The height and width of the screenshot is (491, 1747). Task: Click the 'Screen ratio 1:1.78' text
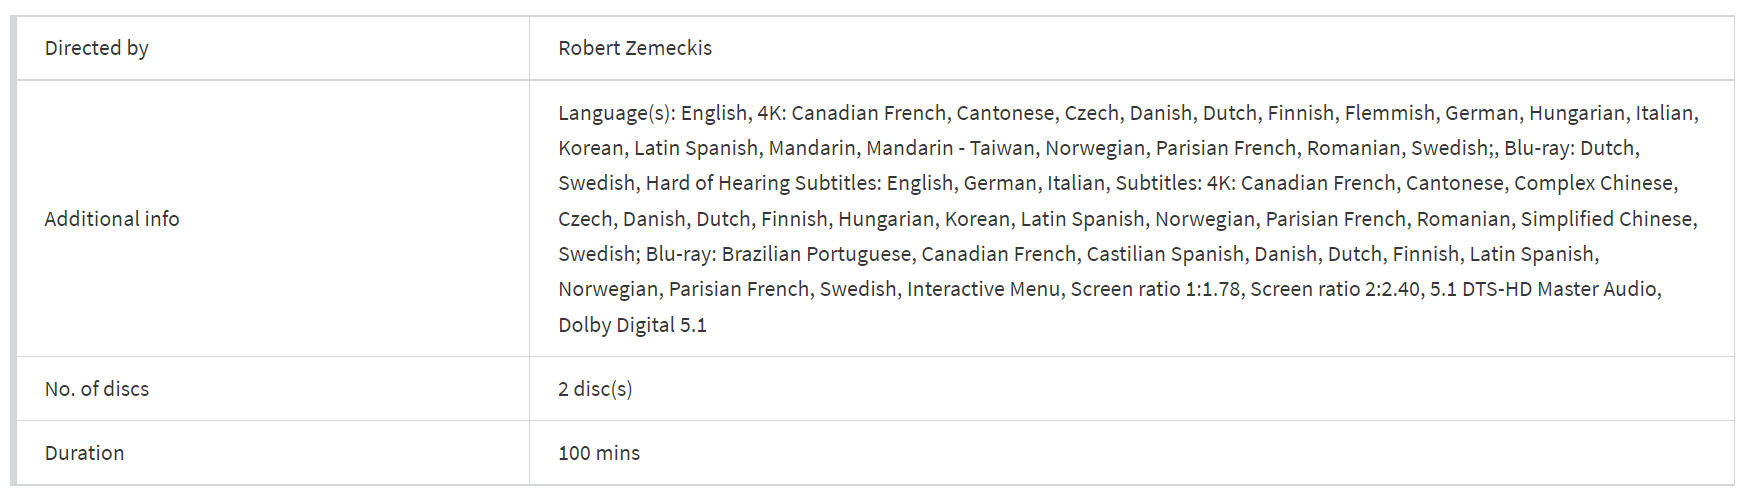pos(1155,289)
